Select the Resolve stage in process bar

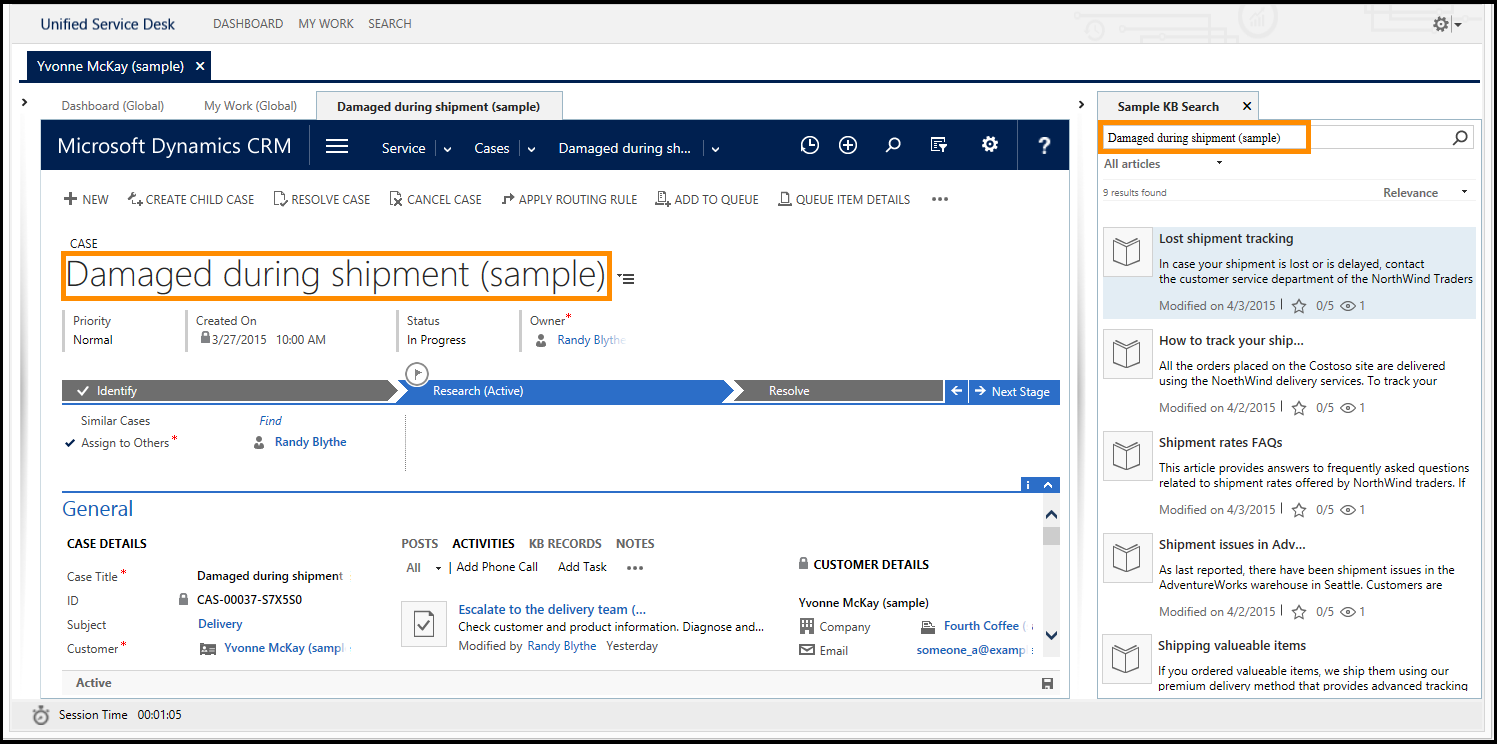(789, 391)
